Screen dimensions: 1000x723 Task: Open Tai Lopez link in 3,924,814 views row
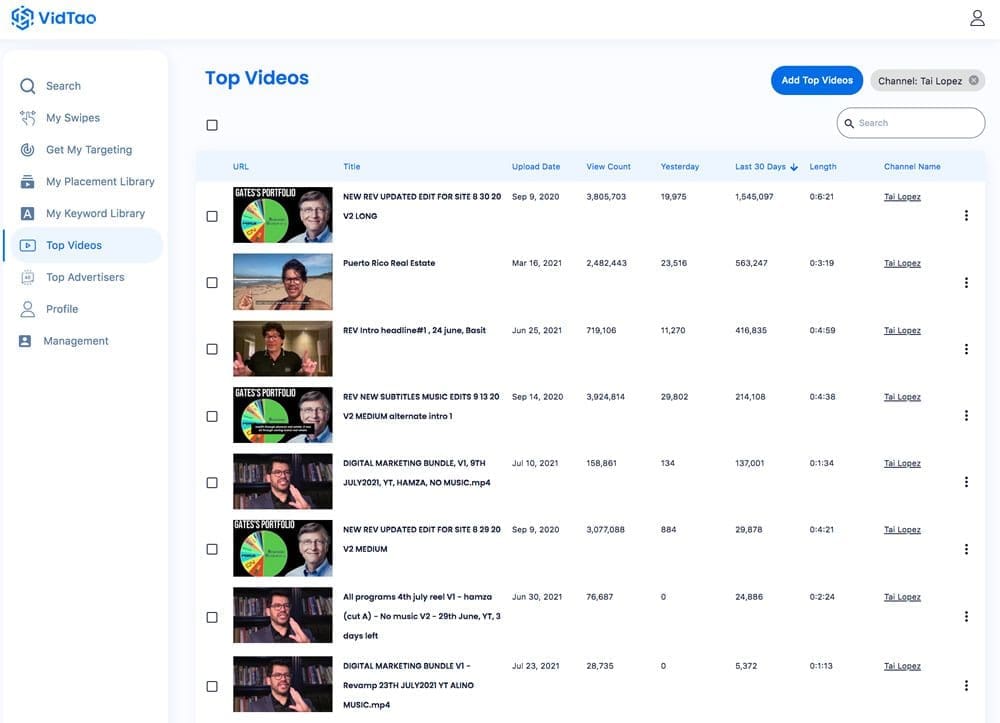[x=902, y=397]
